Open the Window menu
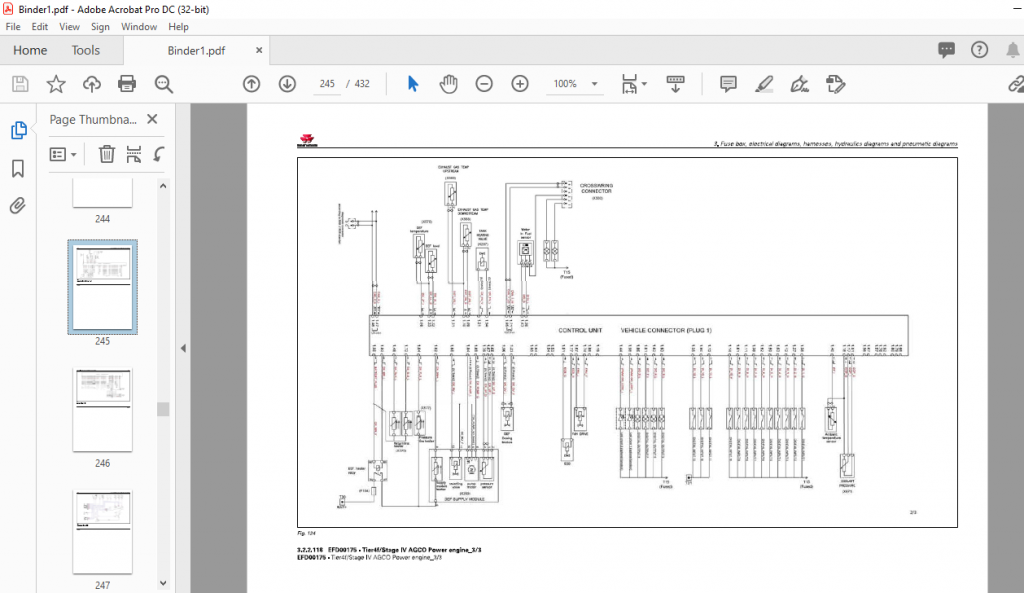Image resolution: width=1024 pixels, height=593 pixels. coord(138,27)
